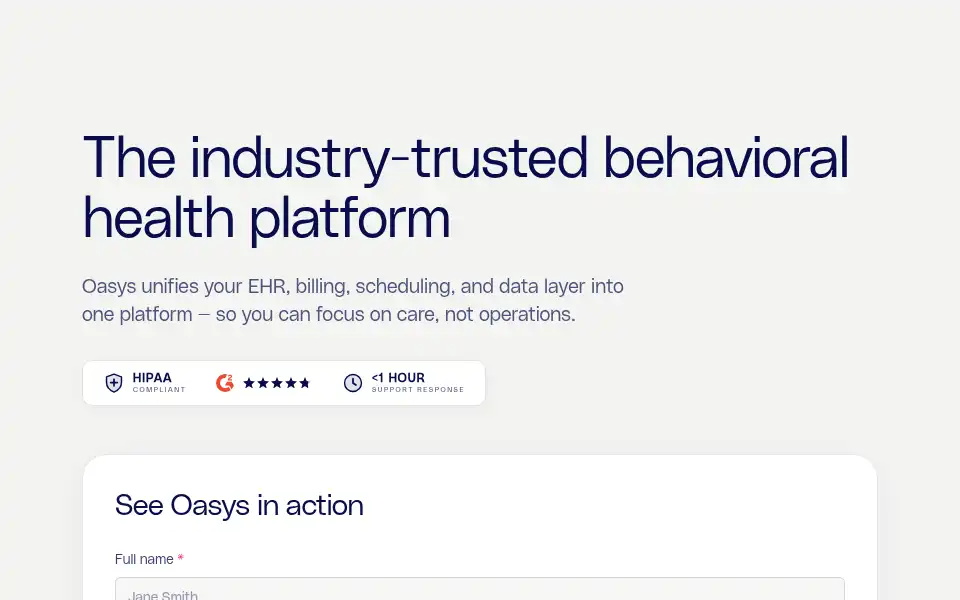Click the five-star rating row
960x600 pixels.
(x=277, y=383)
